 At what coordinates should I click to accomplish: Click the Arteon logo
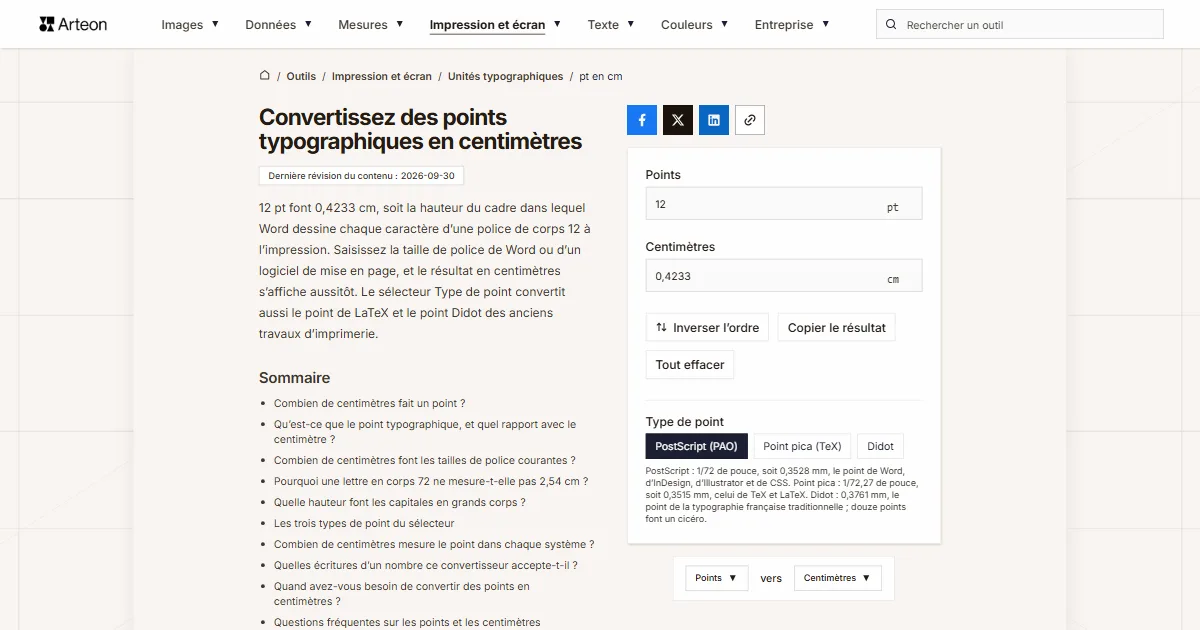click(x=73, y=24)
